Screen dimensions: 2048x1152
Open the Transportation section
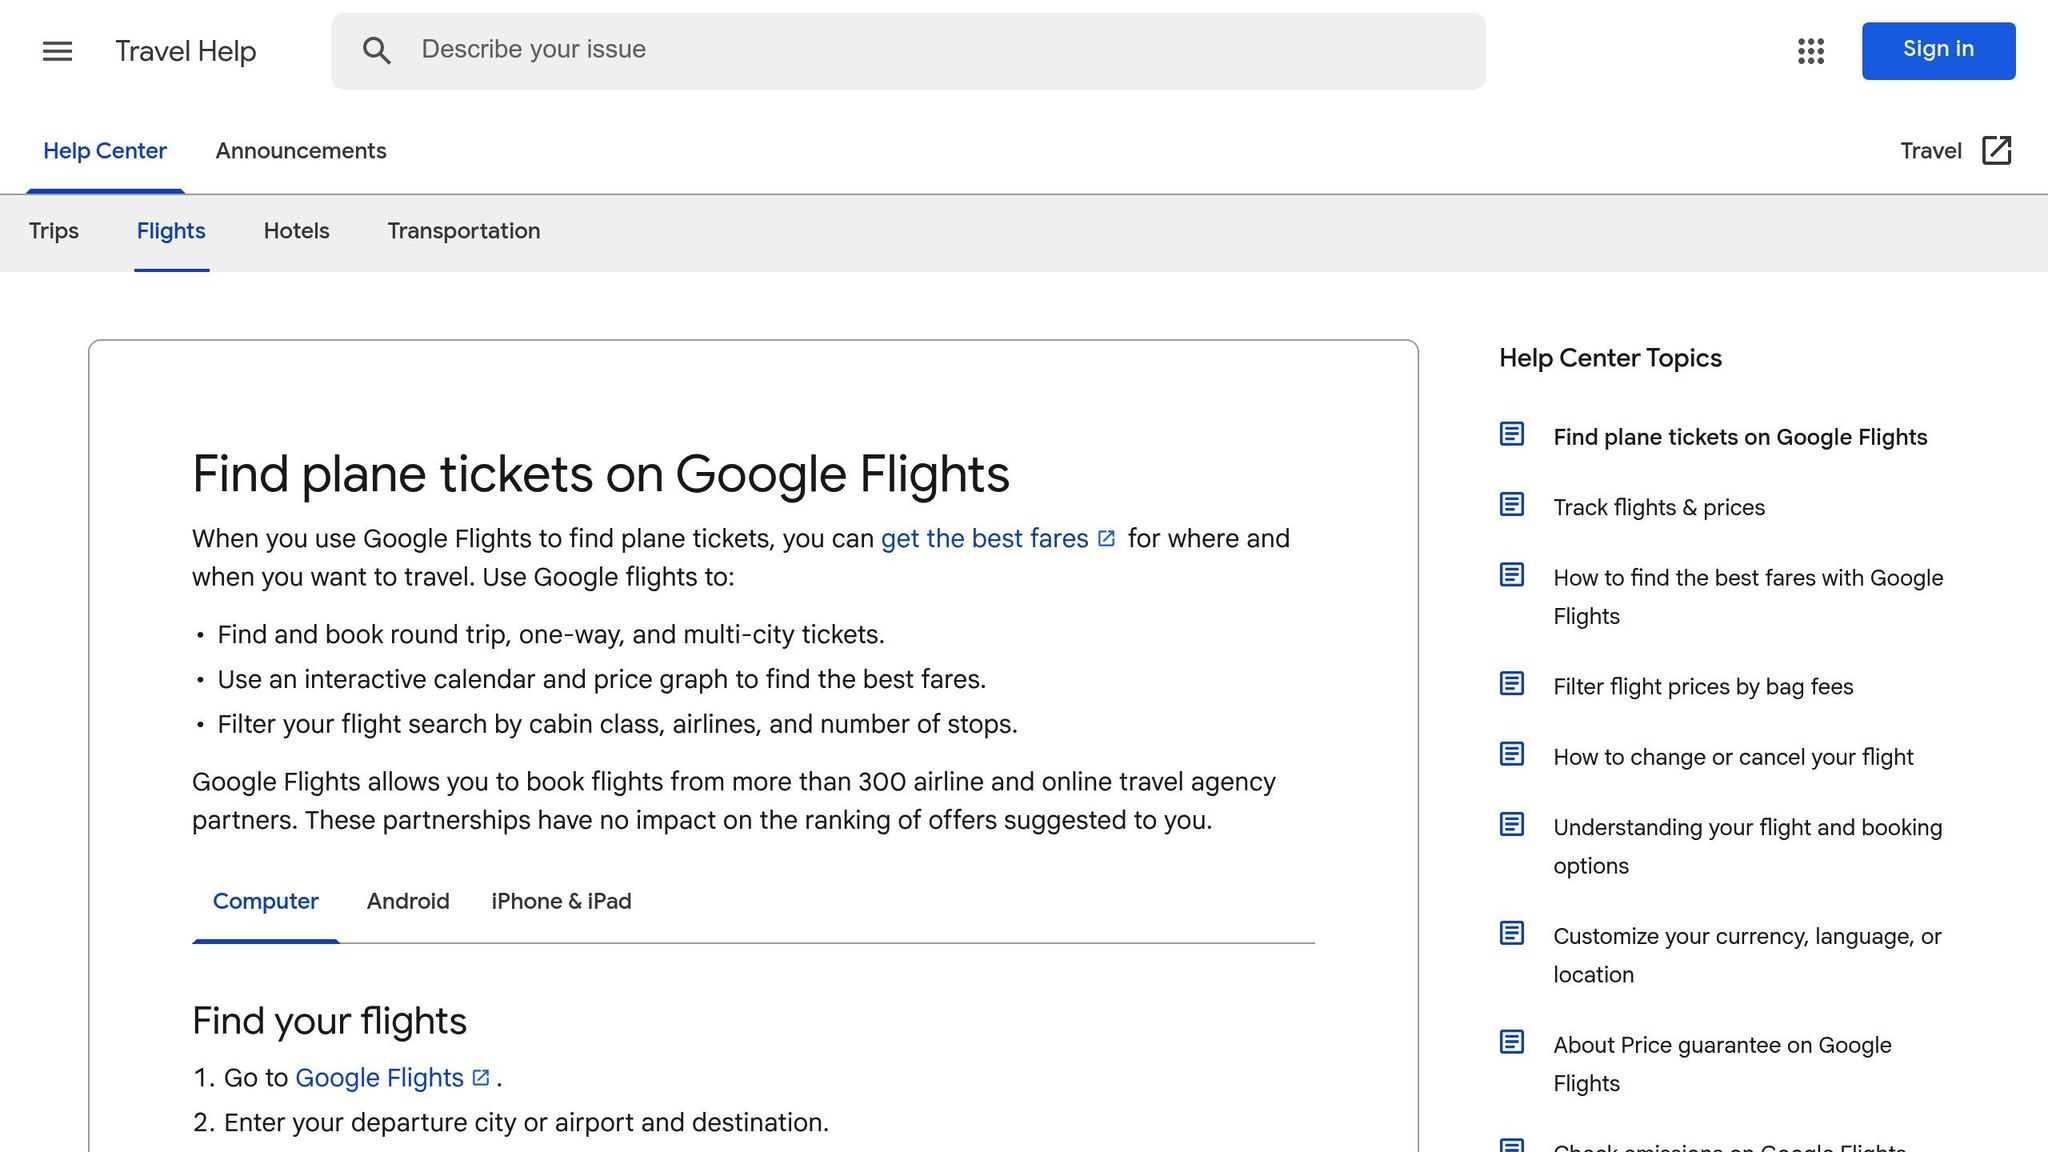463,231
